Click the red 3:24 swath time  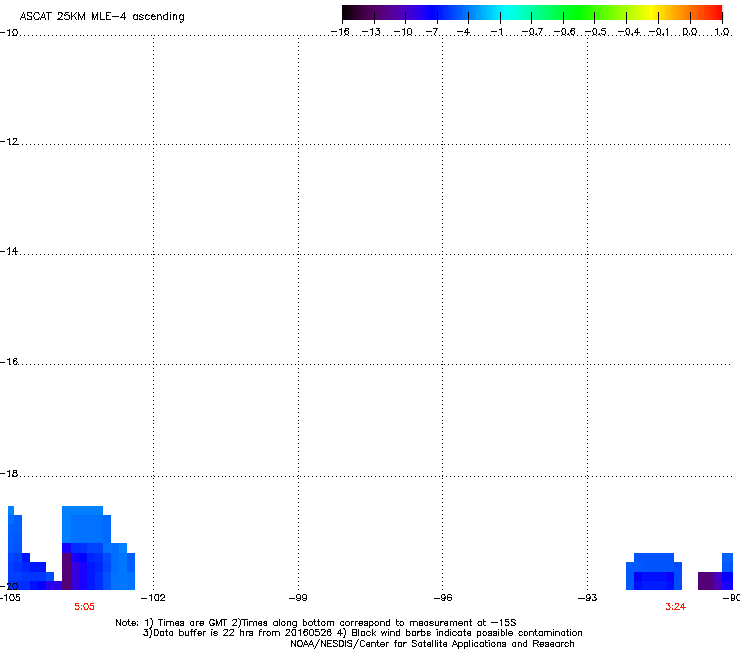[675, 607]
